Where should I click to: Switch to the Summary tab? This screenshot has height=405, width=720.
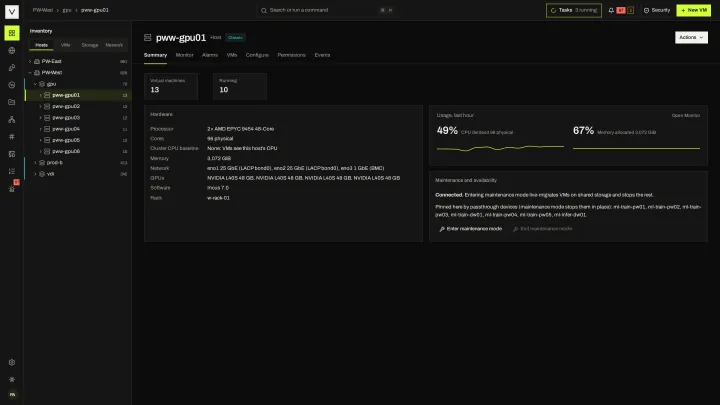155,55
